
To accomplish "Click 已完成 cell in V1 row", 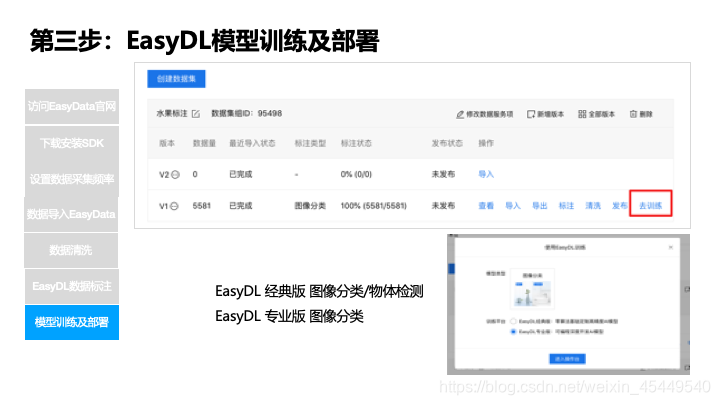I will (x=241, y=206).
